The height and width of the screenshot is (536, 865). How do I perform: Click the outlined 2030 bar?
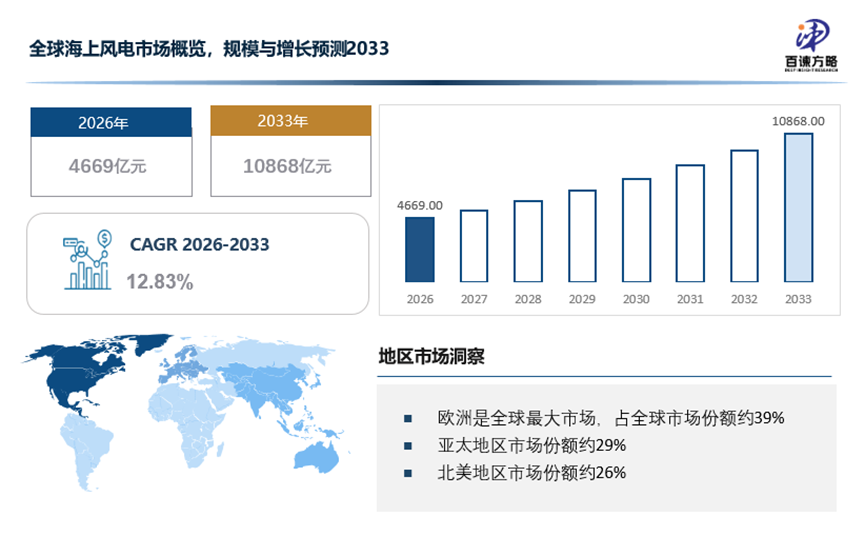click(636, 230)
